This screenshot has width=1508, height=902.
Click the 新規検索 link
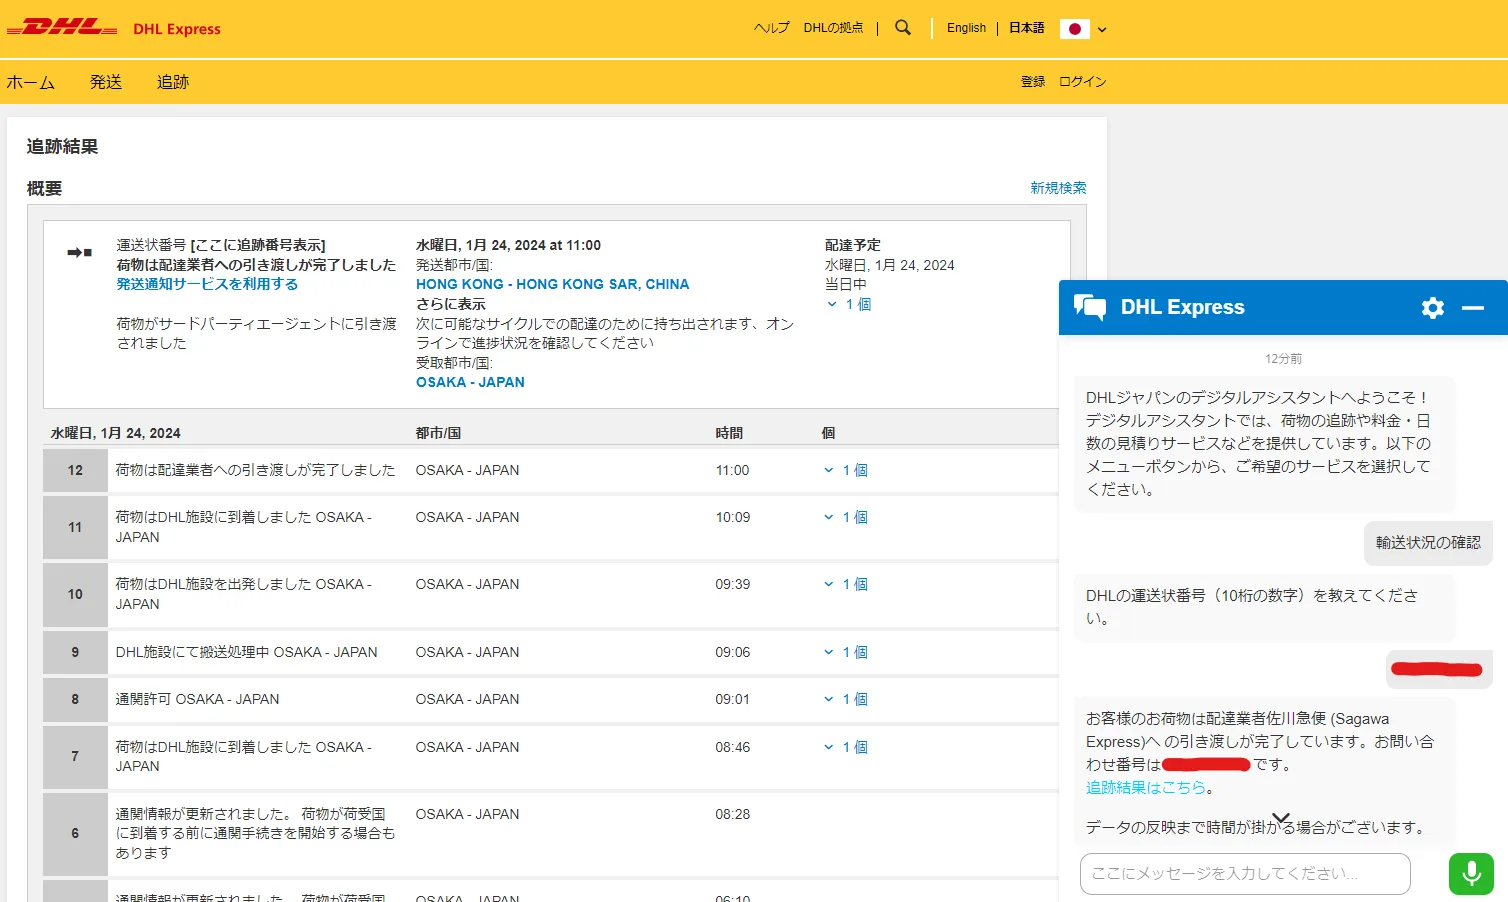click(1058, 188)
